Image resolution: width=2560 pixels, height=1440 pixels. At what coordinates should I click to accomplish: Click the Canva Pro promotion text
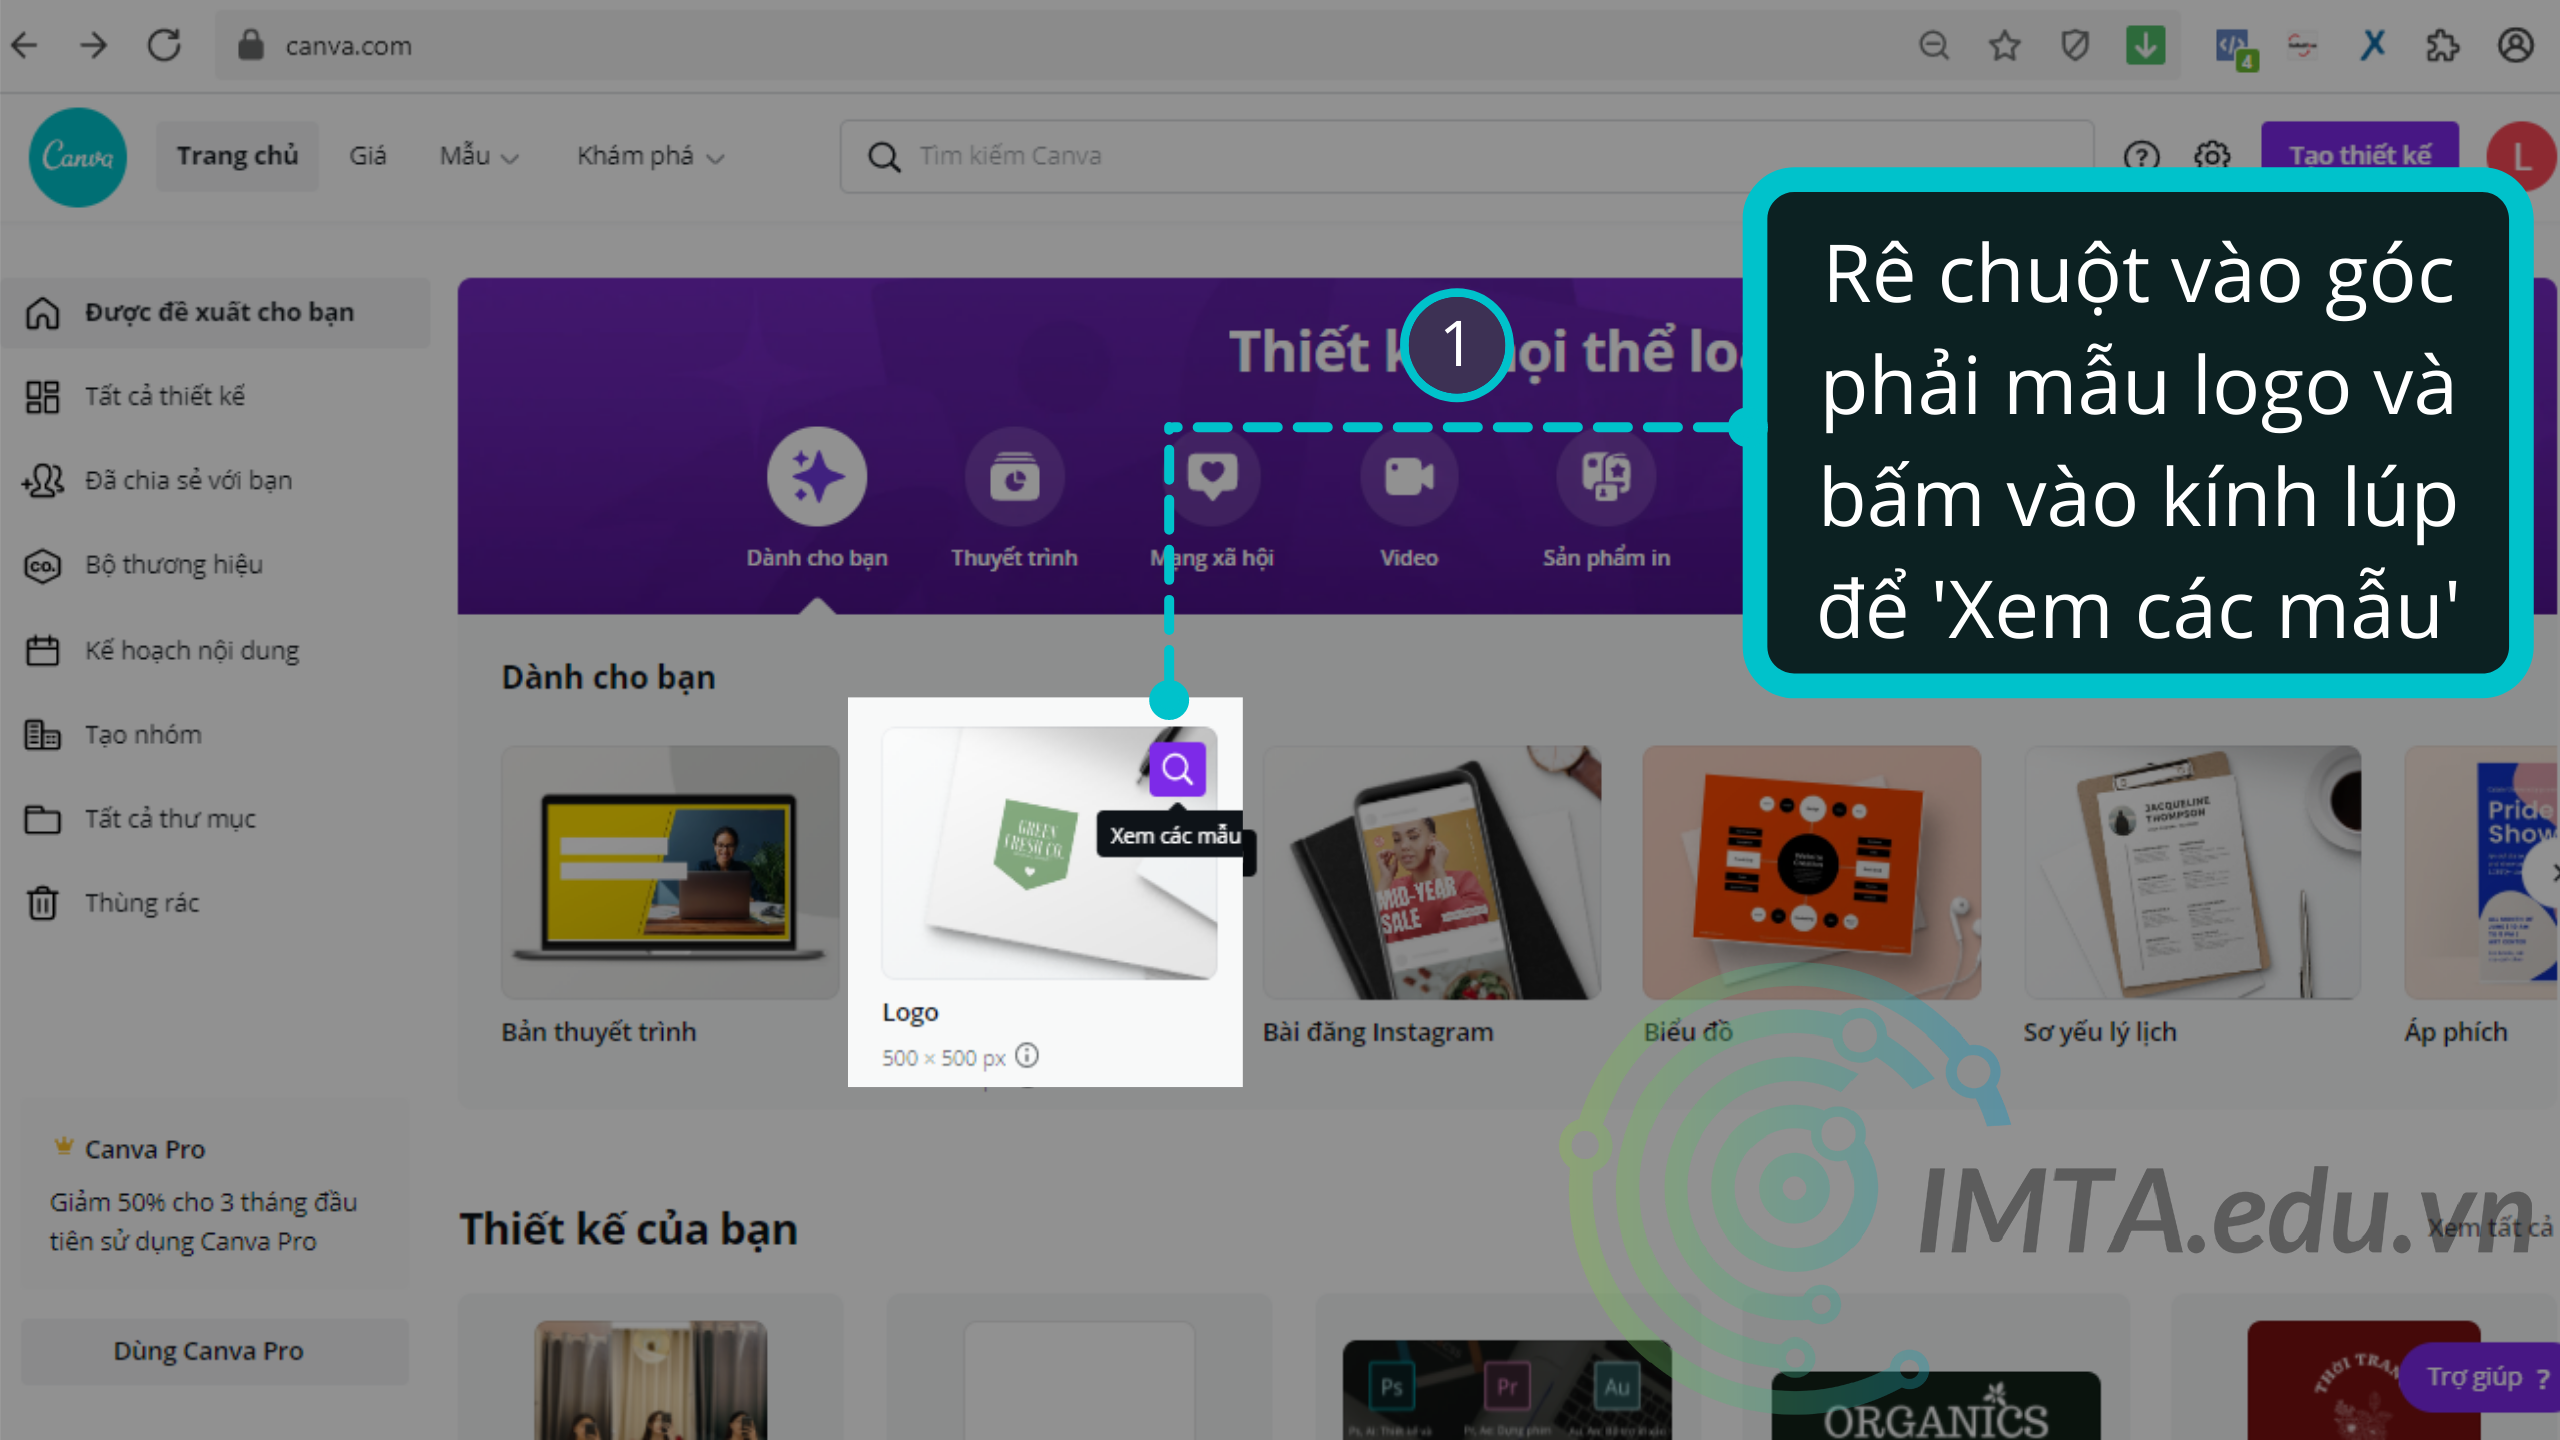pos(204,1221)
